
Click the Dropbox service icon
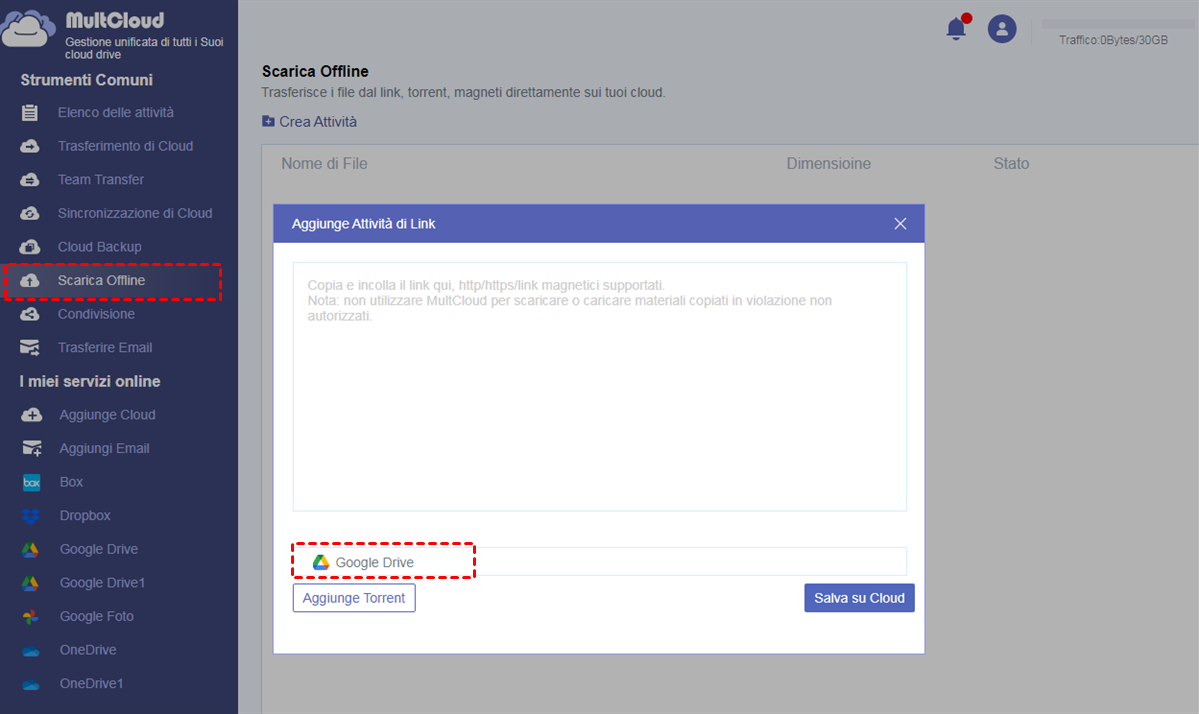point(31,516)
